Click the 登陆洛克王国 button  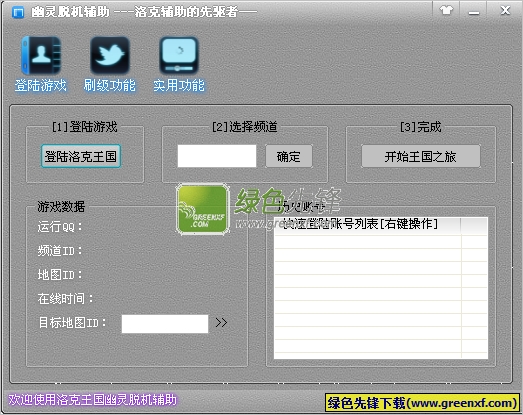[x=81, y=156]
